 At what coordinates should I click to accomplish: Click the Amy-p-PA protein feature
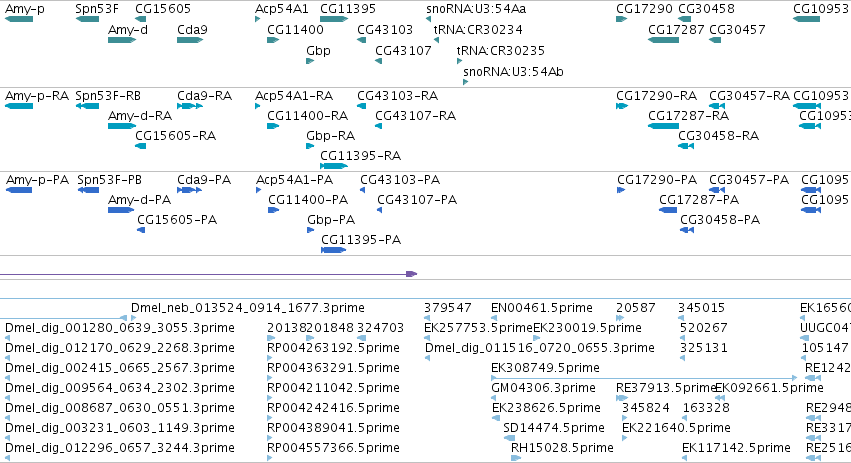[19, 190]
